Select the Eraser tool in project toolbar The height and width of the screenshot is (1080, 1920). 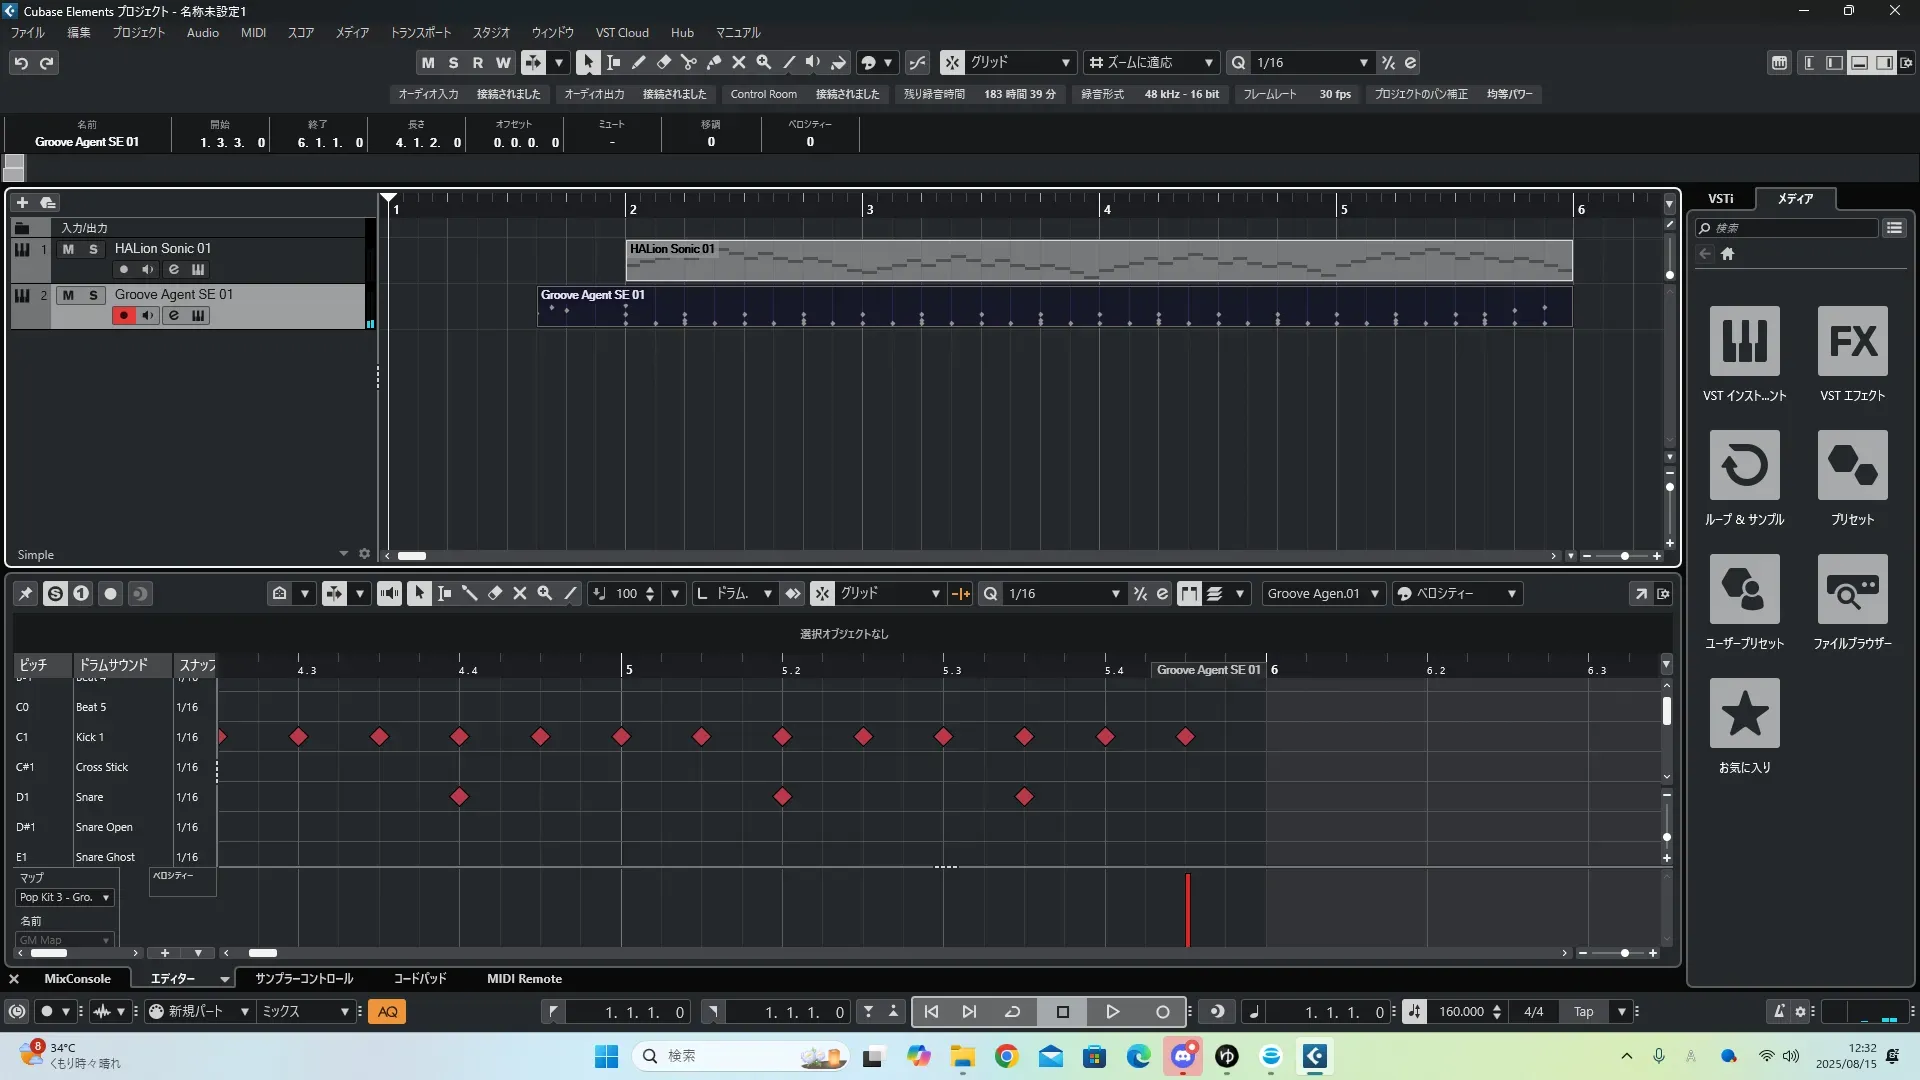click(x=663, y=62)
